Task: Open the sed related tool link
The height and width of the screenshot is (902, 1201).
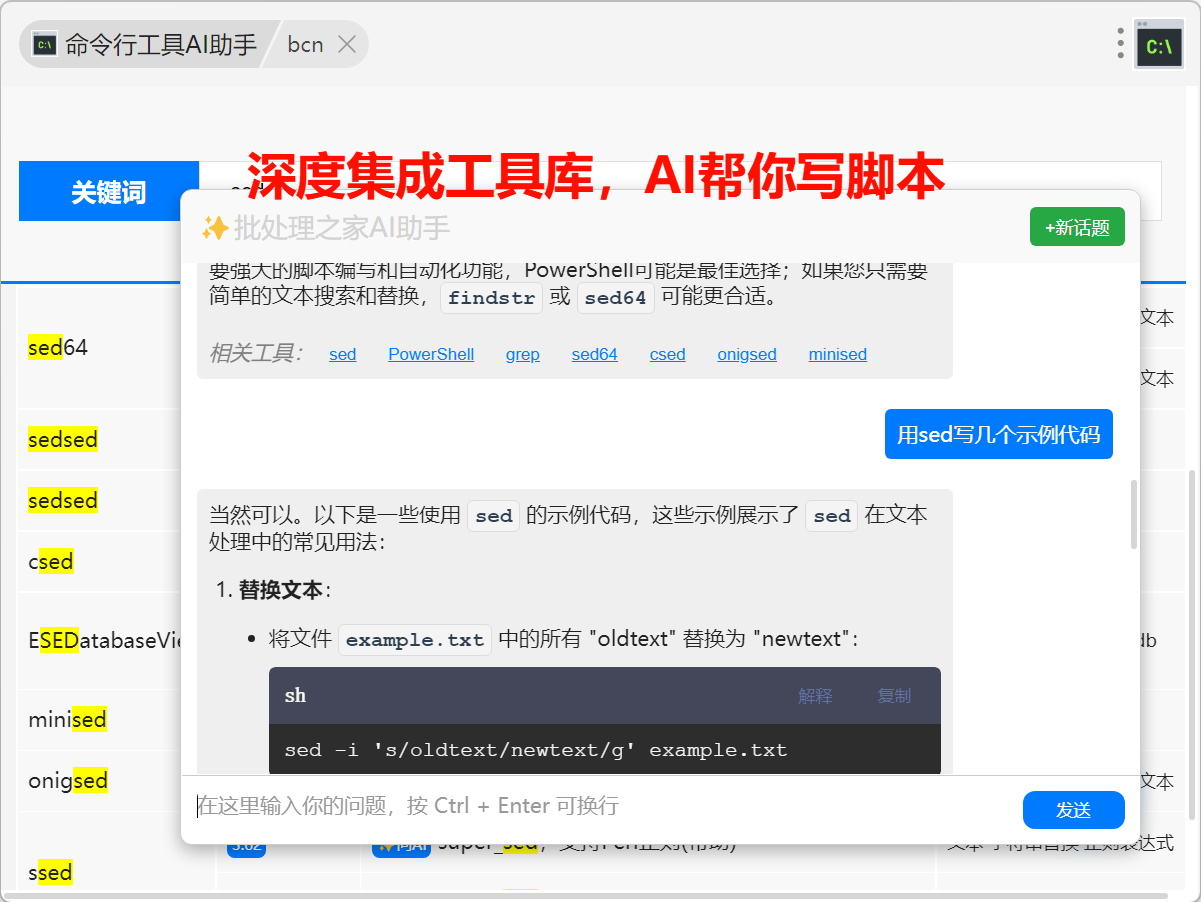Action: pos(342,354)
